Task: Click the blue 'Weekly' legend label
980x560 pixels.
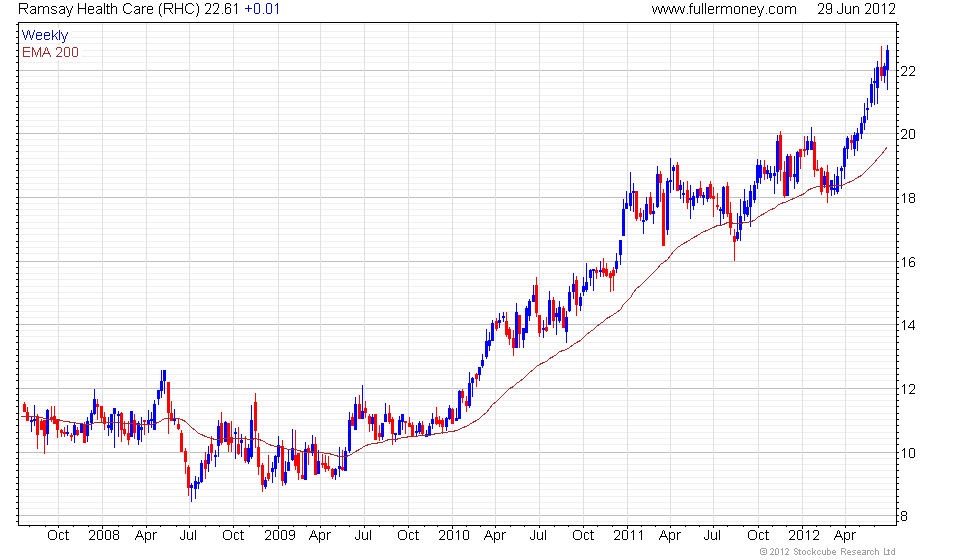Action: 44,36
